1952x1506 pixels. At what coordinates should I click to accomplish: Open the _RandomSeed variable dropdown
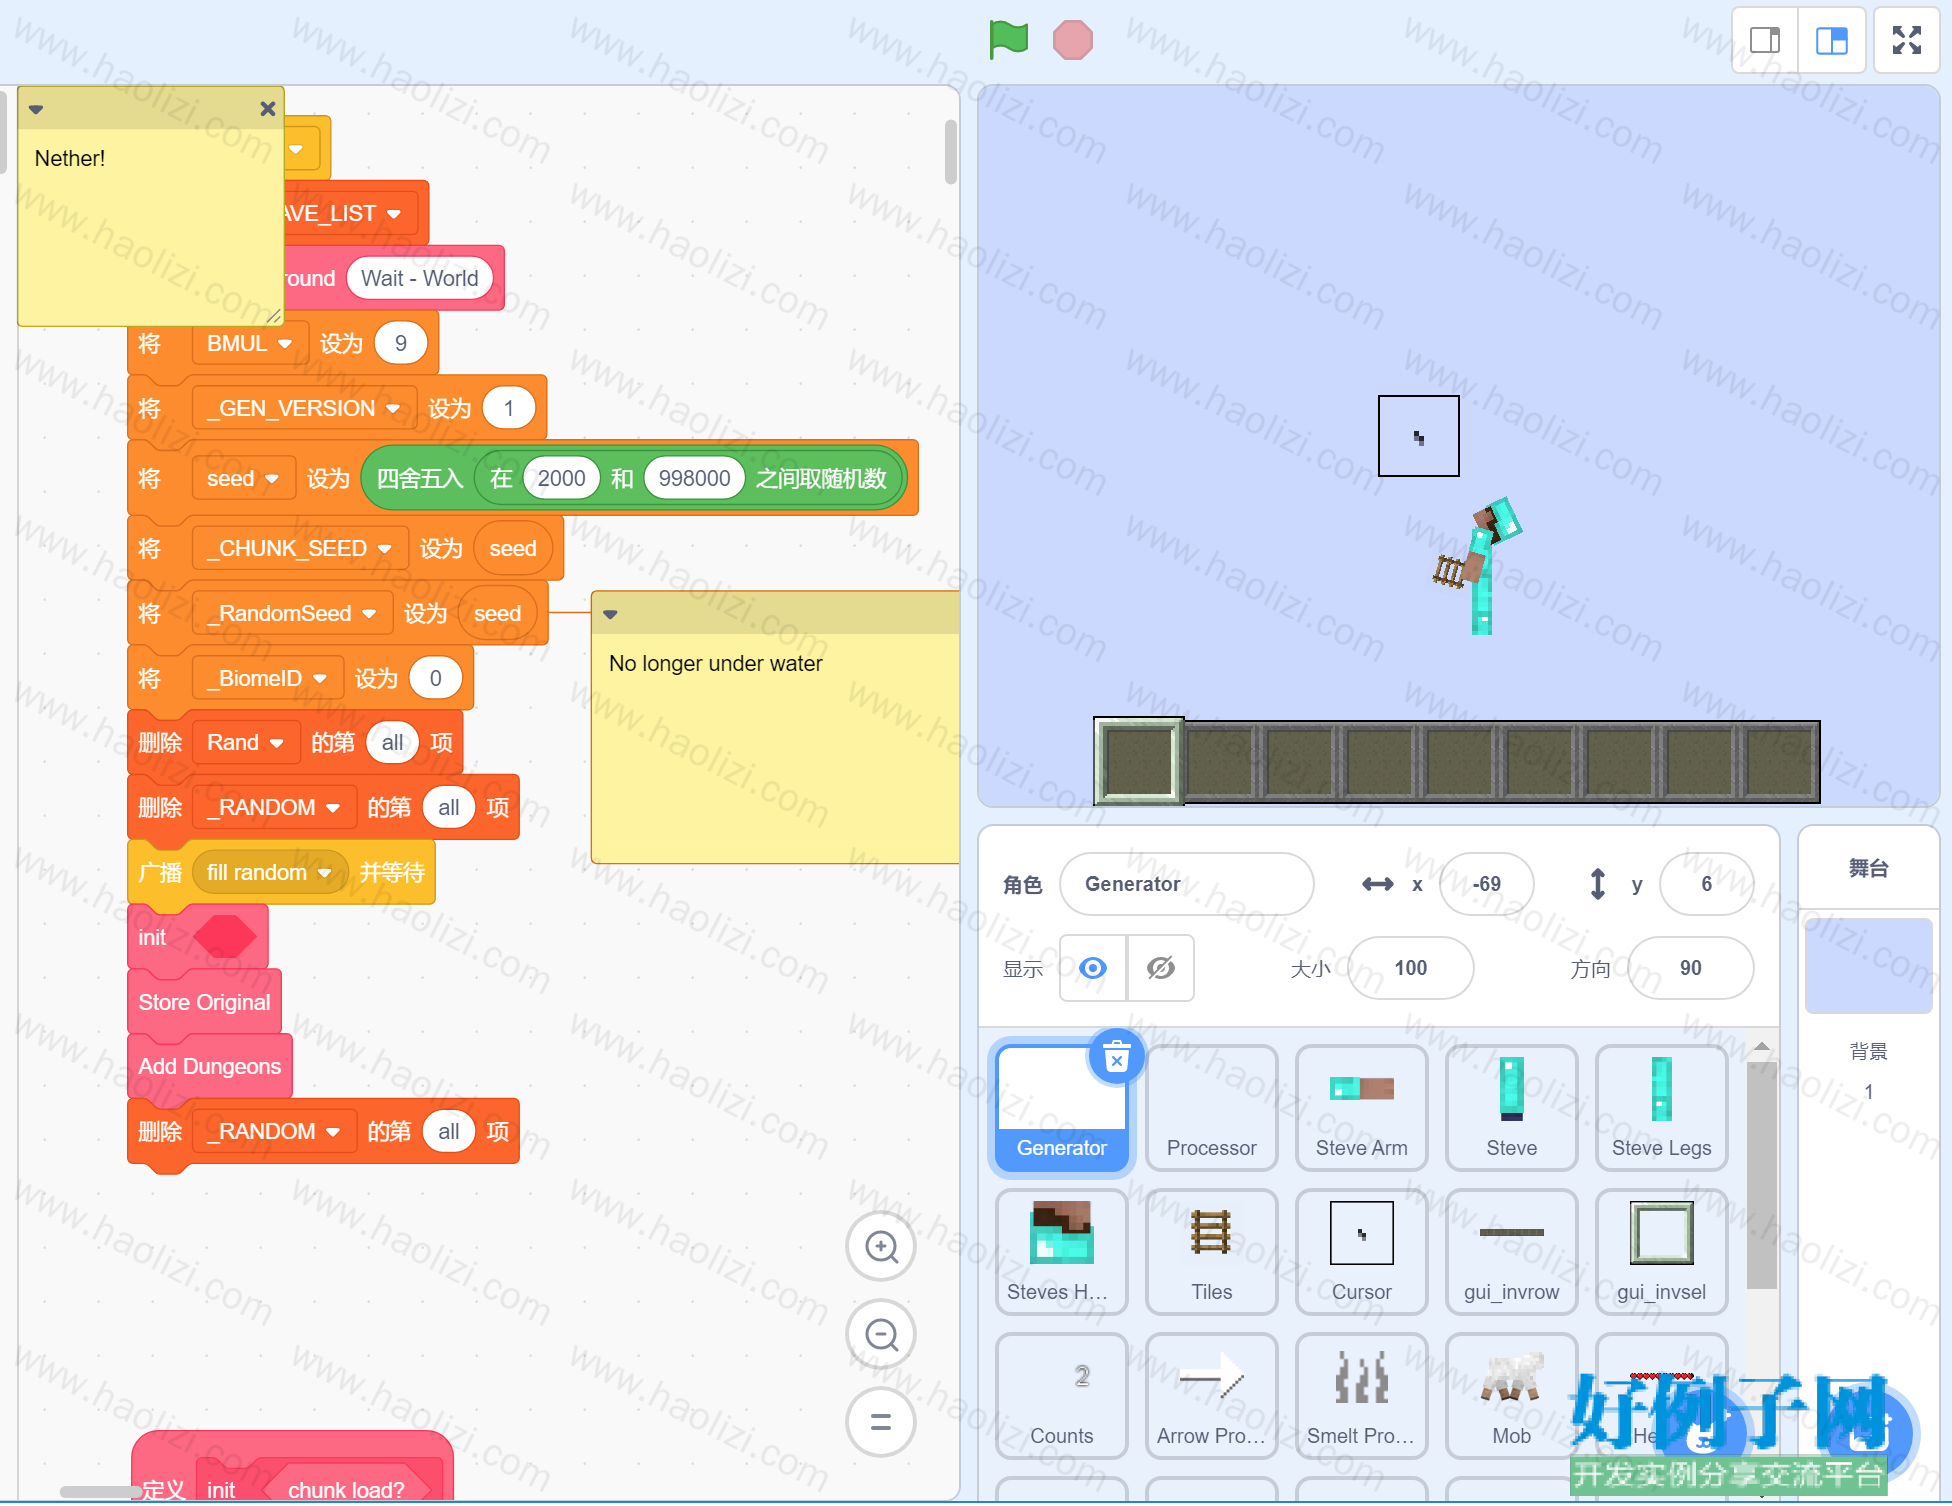pos(292,614)
